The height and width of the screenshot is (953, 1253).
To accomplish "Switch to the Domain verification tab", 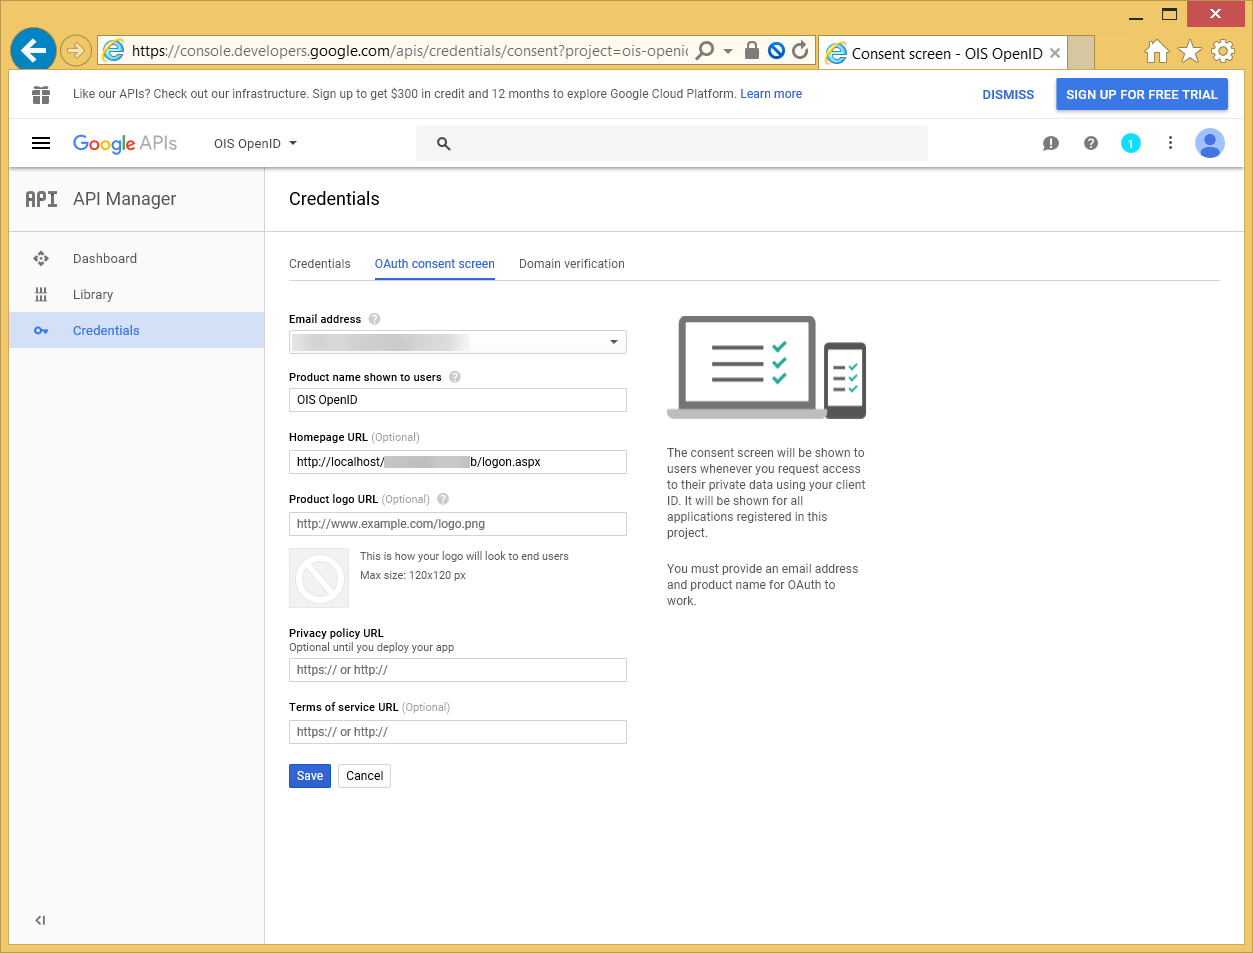I will tap(572, 264).
